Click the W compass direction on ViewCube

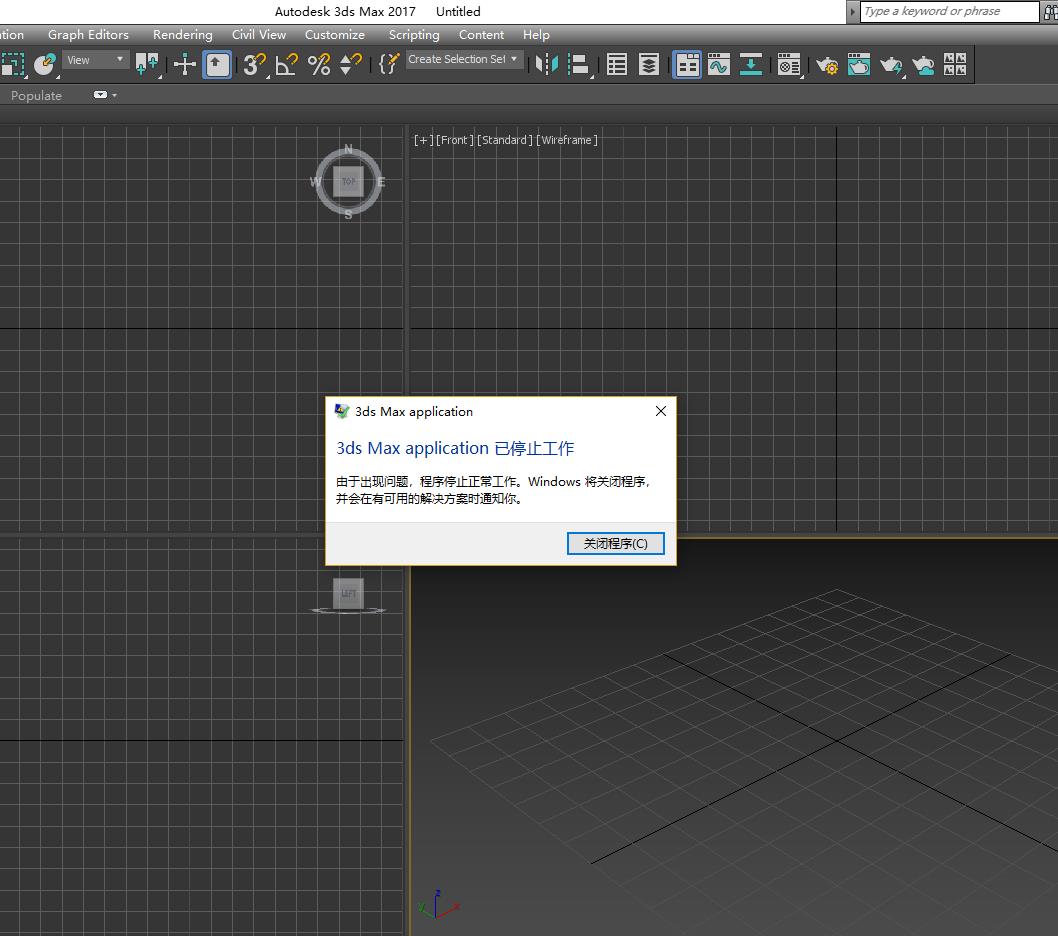tap(315, 182)
